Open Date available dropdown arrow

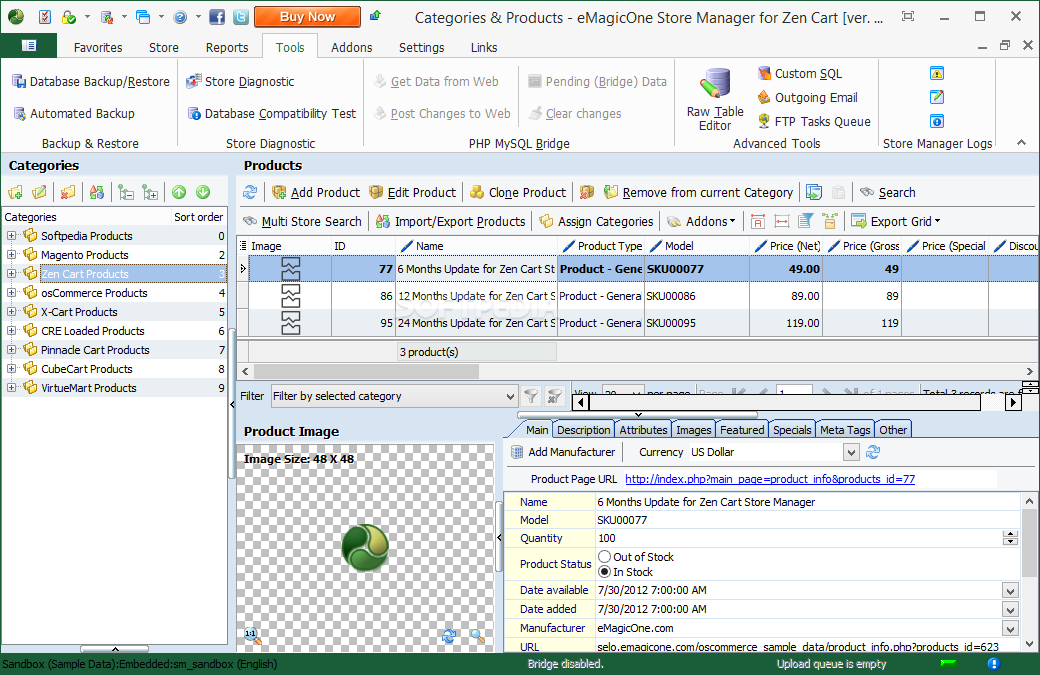pyautogui.click(x=1010, y=591)
